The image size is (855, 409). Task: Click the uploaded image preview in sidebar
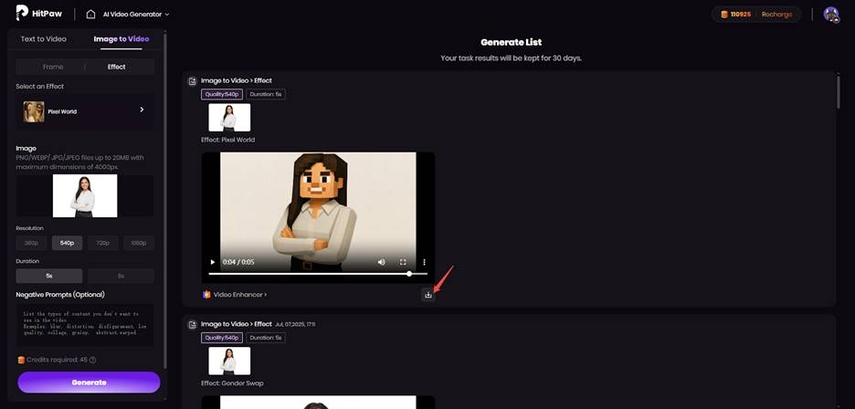[85, 196]
